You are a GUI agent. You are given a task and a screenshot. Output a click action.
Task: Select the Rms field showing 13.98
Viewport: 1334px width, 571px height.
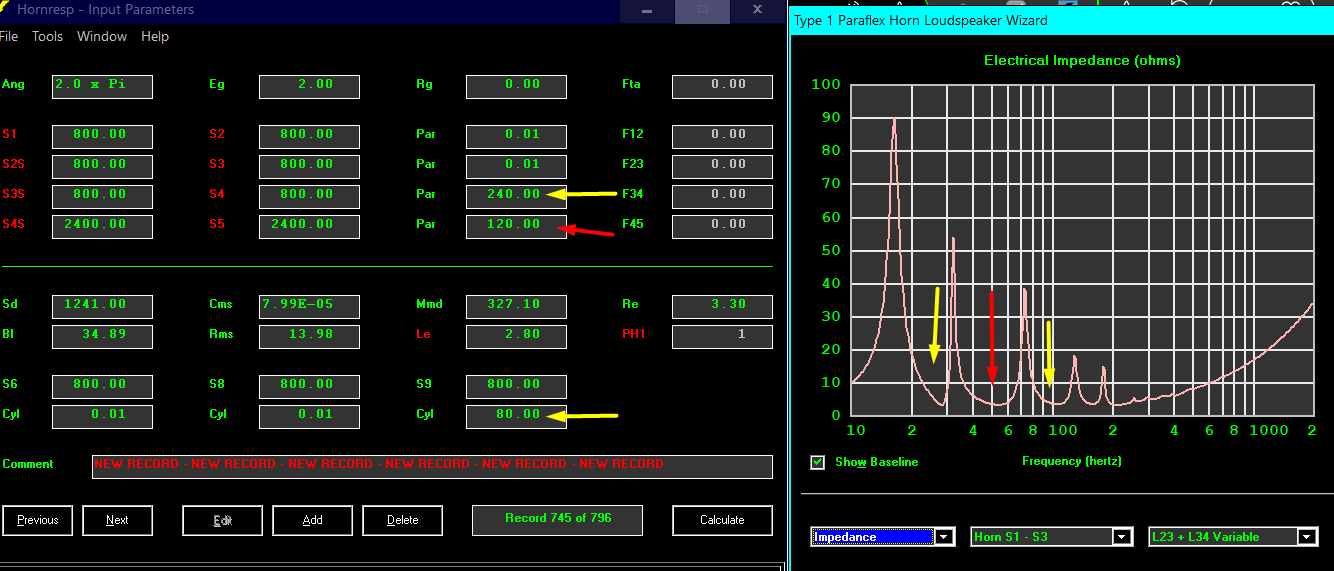308,336
